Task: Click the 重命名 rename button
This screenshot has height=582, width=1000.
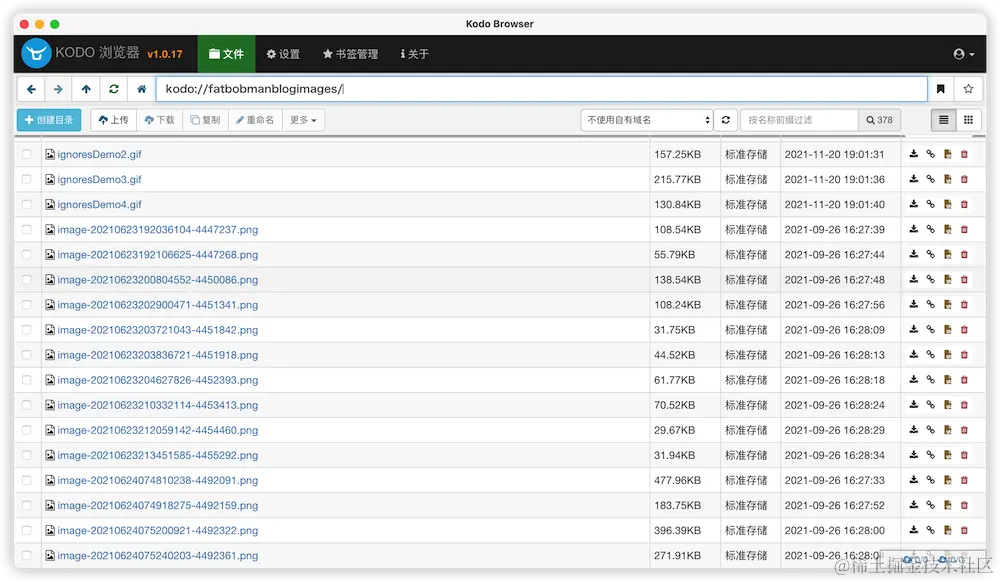Action: point(255,120)
